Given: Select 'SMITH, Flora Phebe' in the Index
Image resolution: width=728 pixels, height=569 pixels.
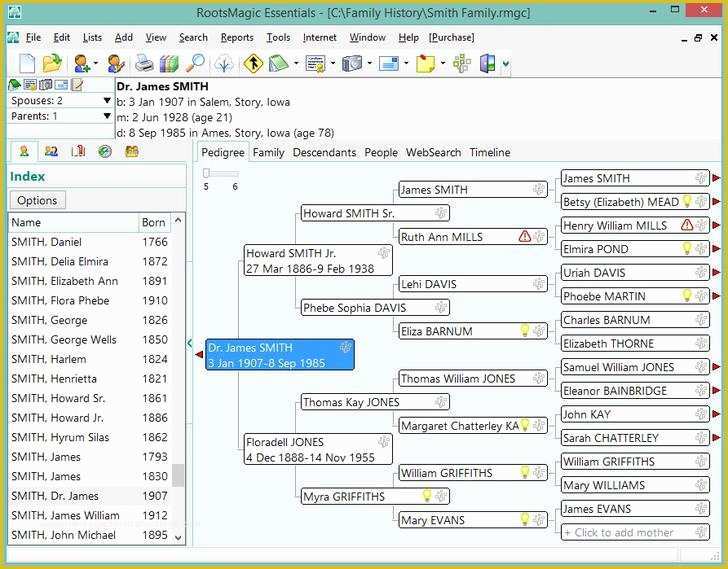Looking at the screenshot, I should 89,301.
